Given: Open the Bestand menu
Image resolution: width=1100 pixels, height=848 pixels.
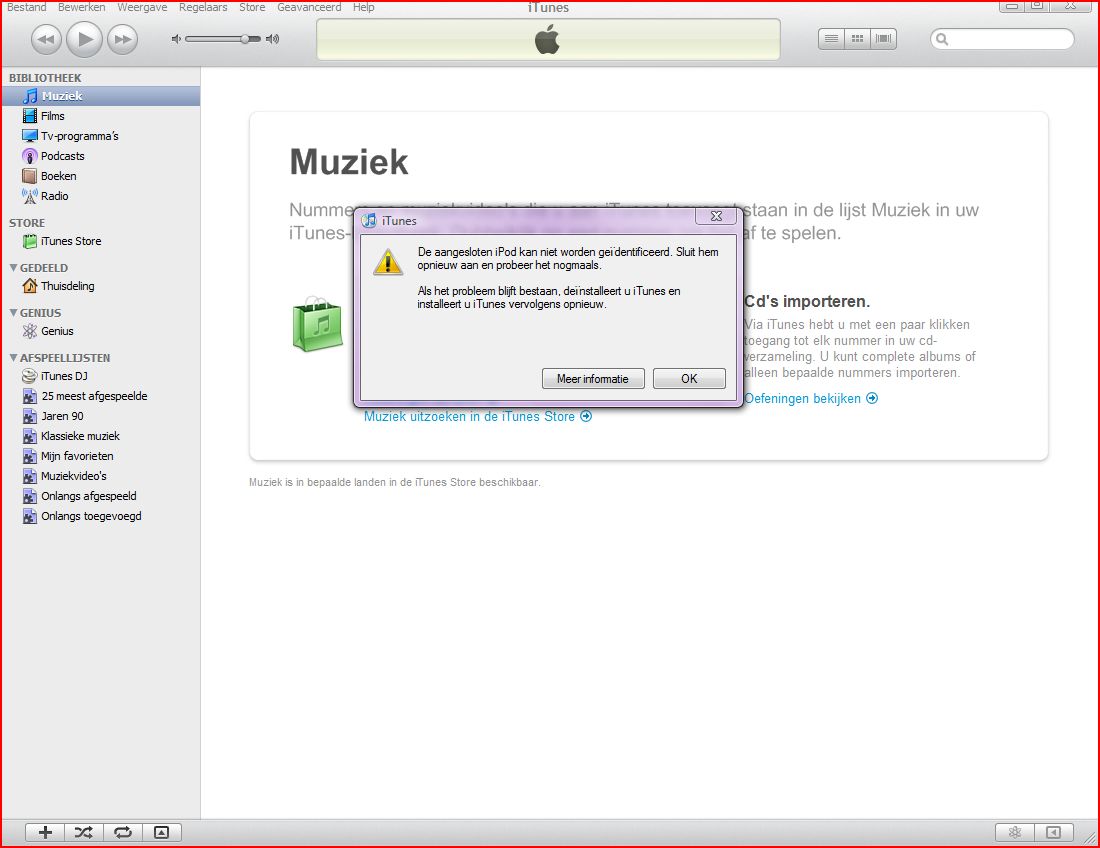Looking at the screenshot, I should (x=27, y=7).
